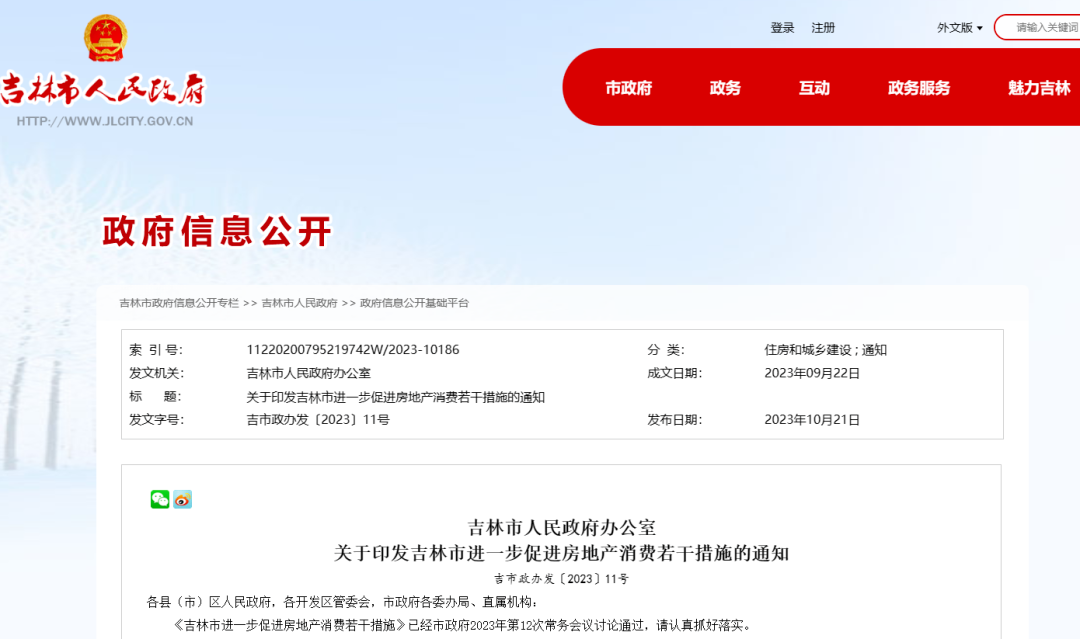1080x639 pixels.
Task: Open the 魅力吉林 navigation menu
Action: tap(1039, 88)
